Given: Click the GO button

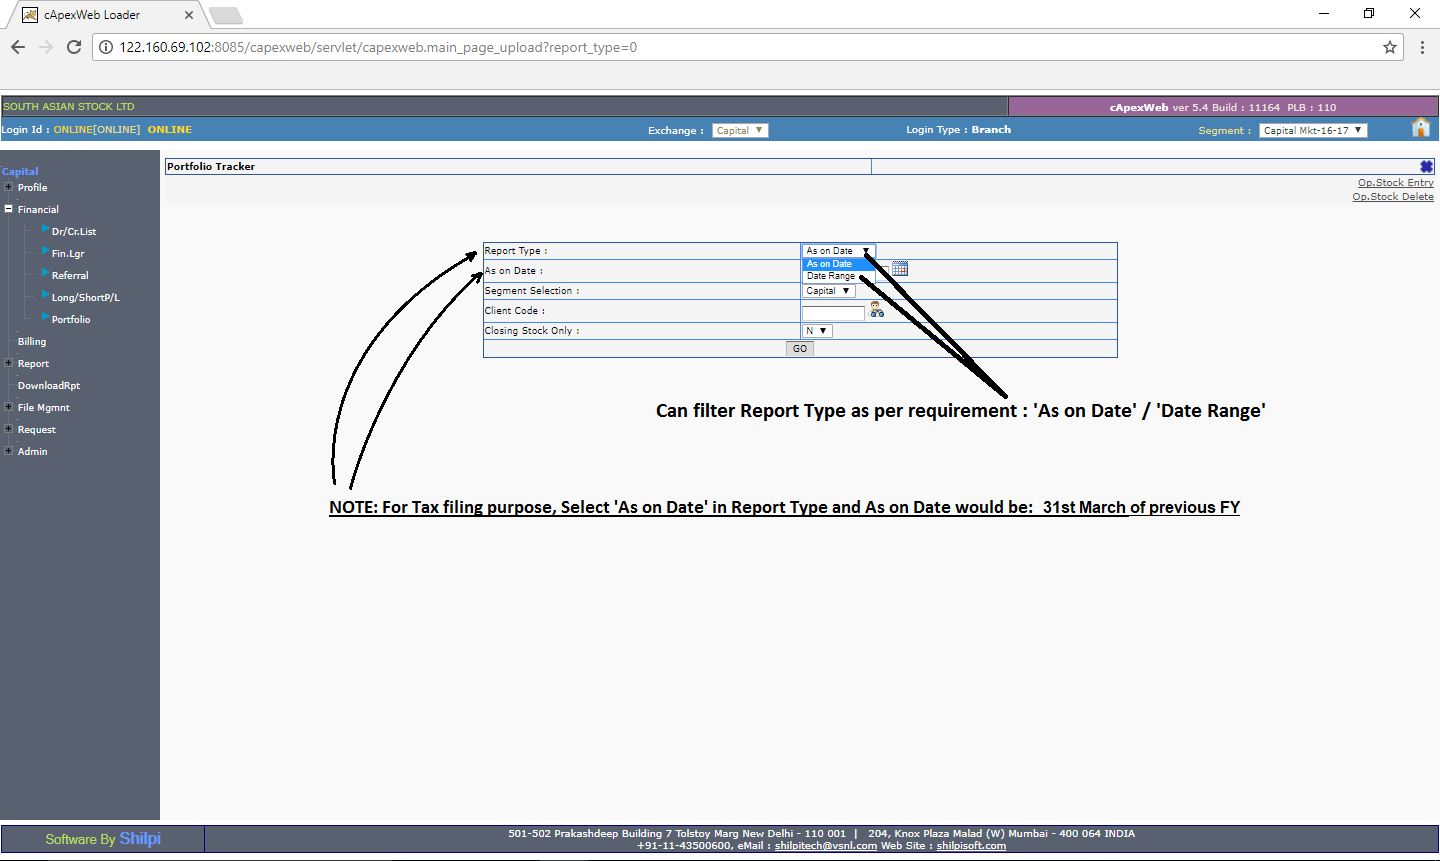Looking at the screenshot, I should pyautogui.click(x=800, y=349).
